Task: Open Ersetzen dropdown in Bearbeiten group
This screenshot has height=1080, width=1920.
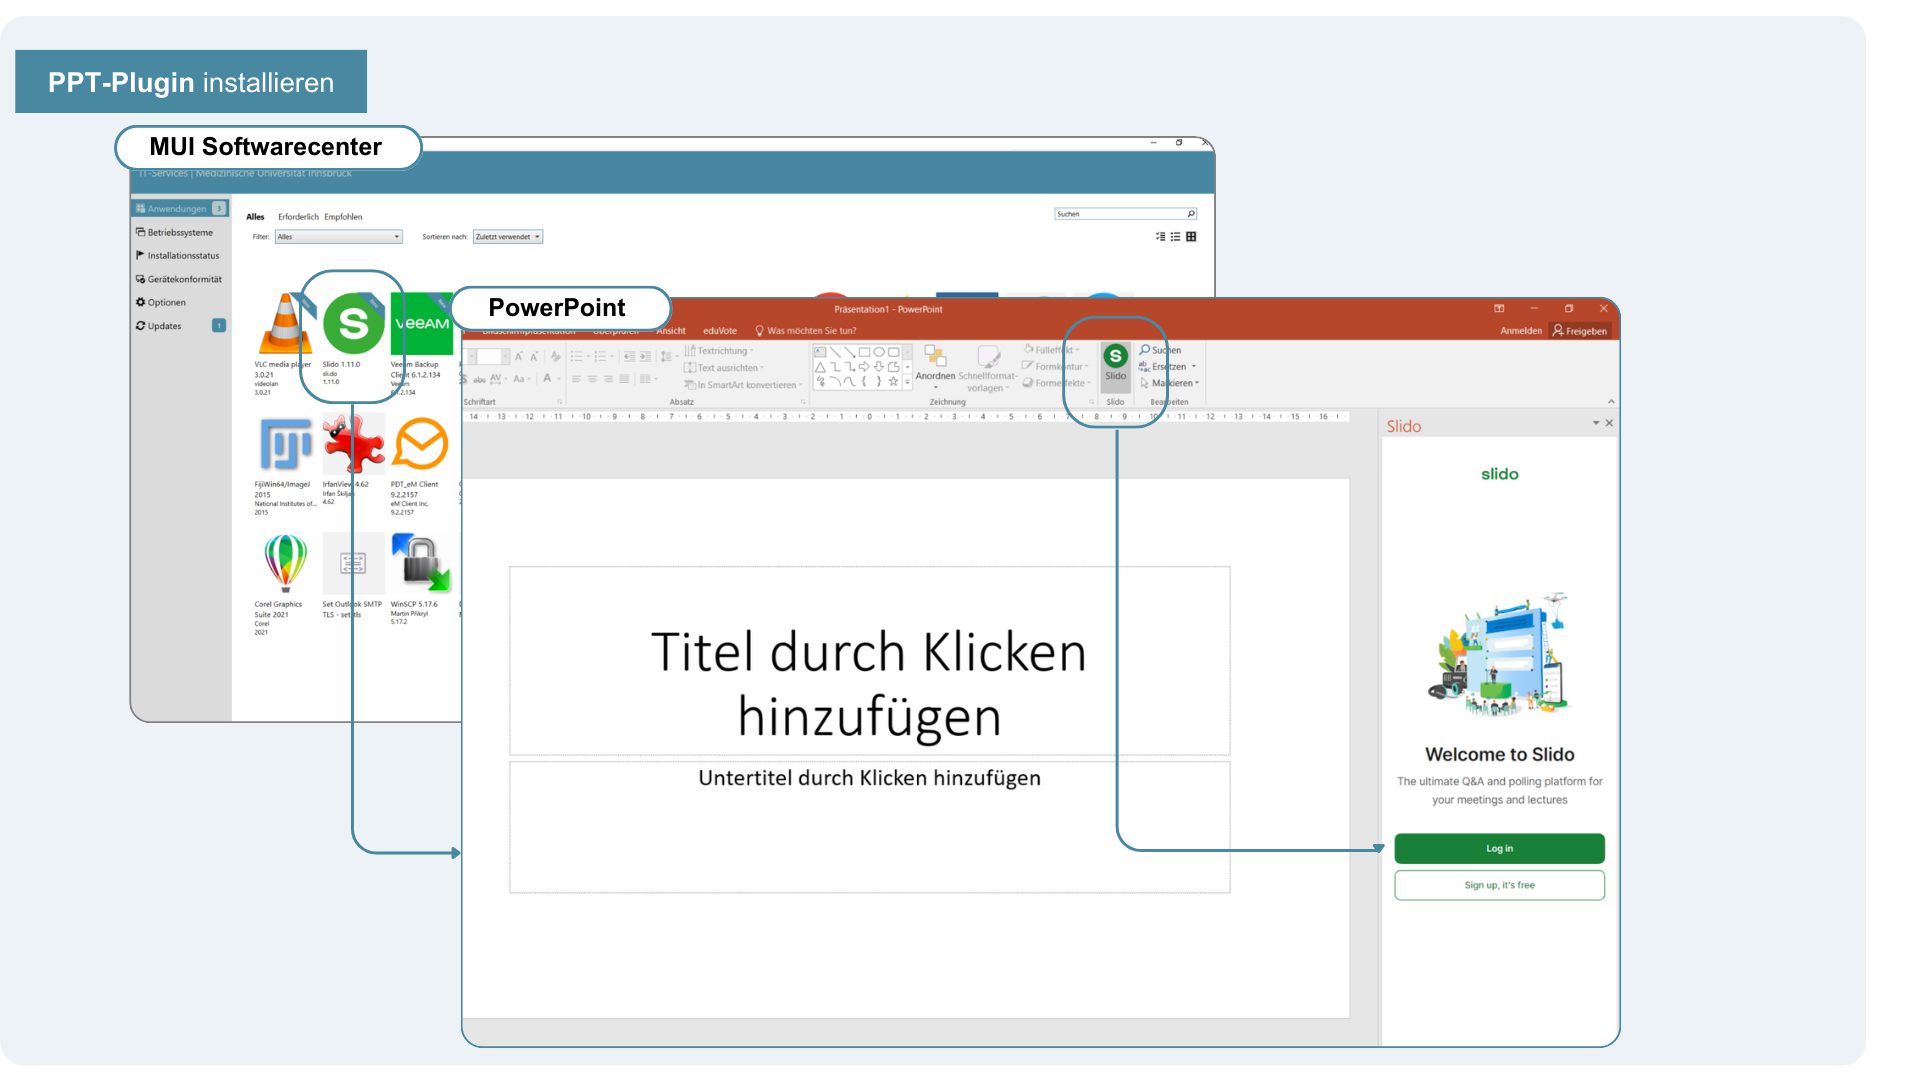Action: coord(1168,367)
